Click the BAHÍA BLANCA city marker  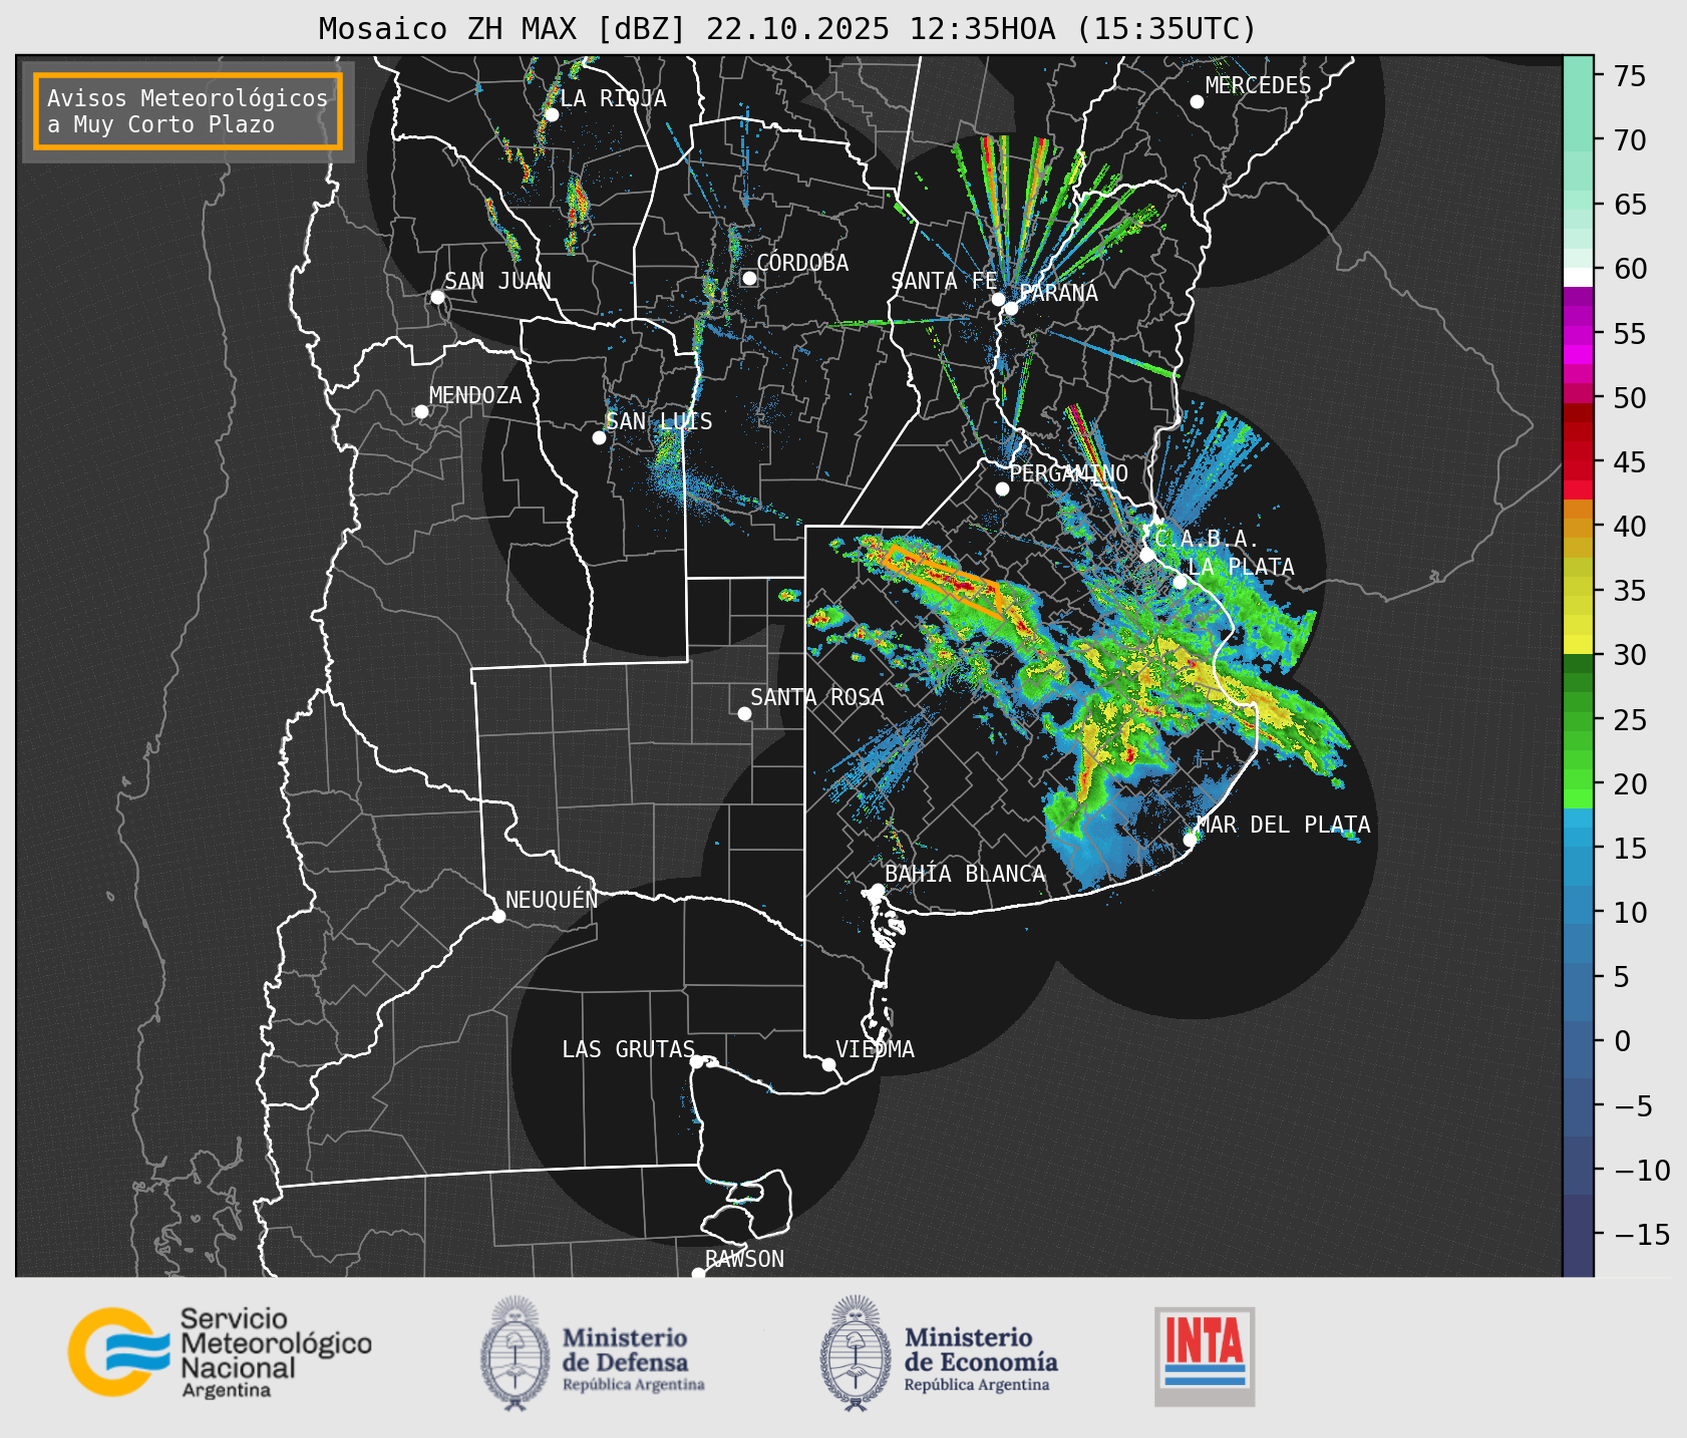[x=877, y=890]
